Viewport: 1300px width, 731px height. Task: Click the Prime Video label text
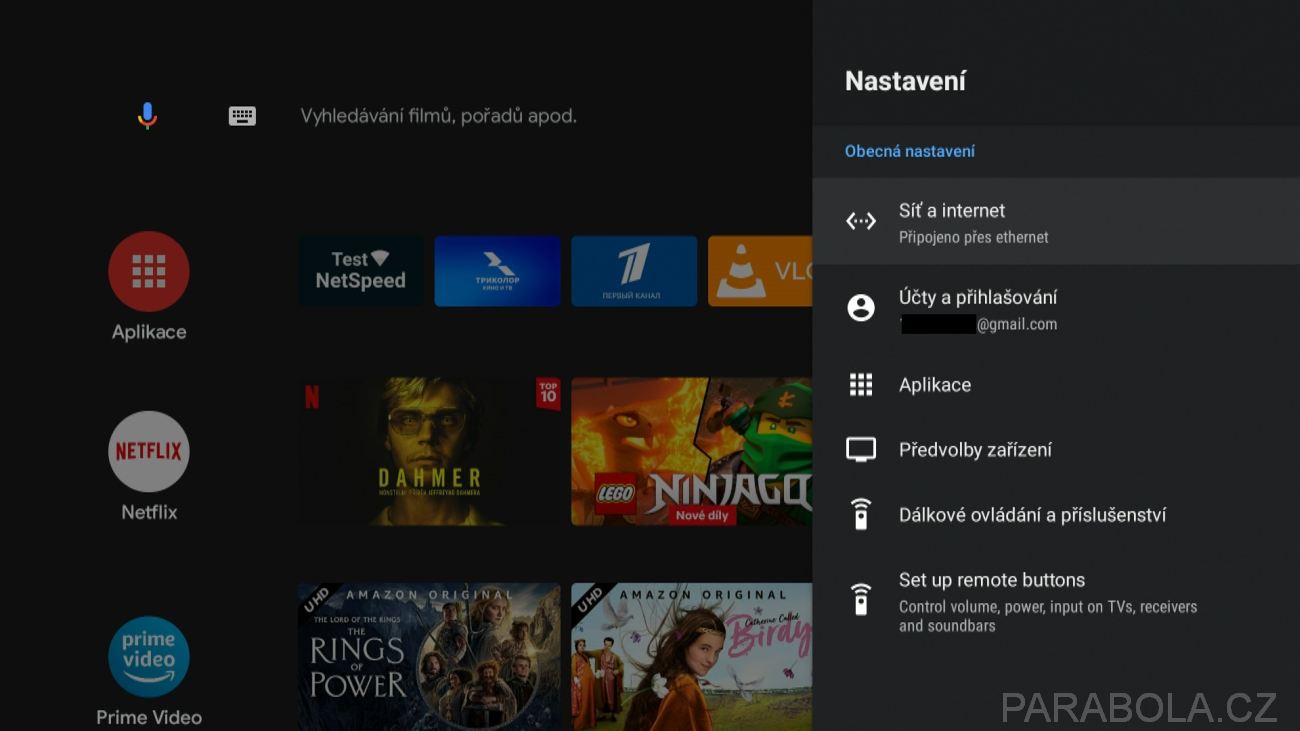tap(149, 717)
